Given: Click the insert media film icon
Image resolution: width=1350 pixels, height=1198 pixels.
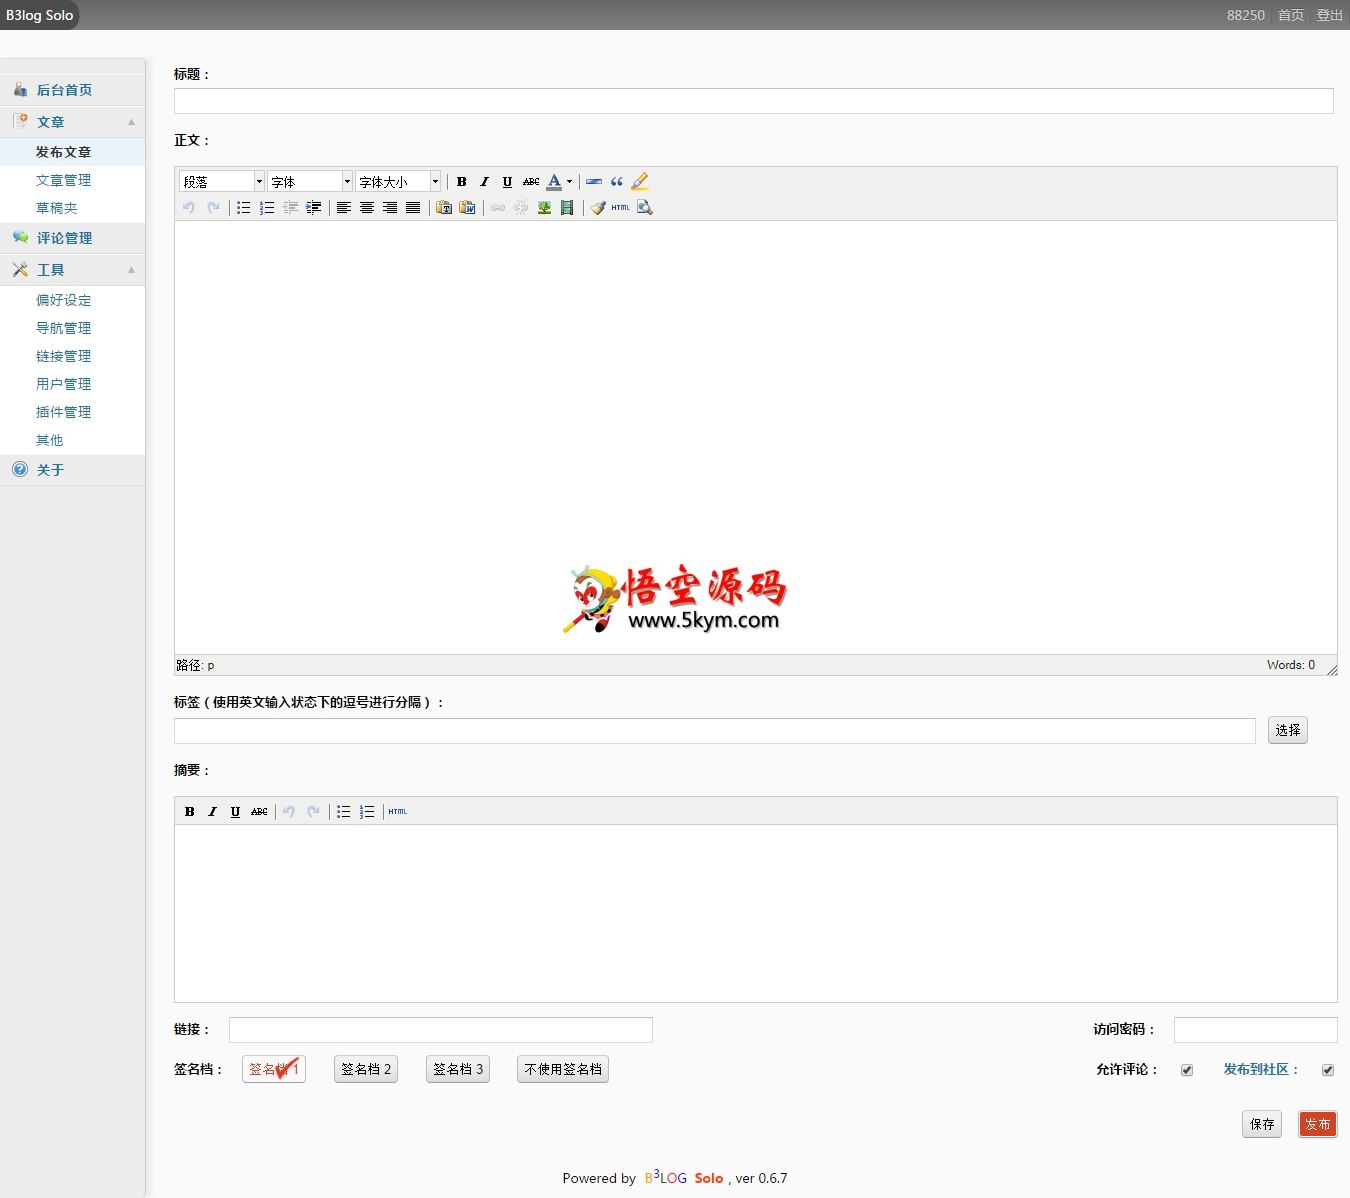Looking at the screenshot, I should (x=567, y=207).
